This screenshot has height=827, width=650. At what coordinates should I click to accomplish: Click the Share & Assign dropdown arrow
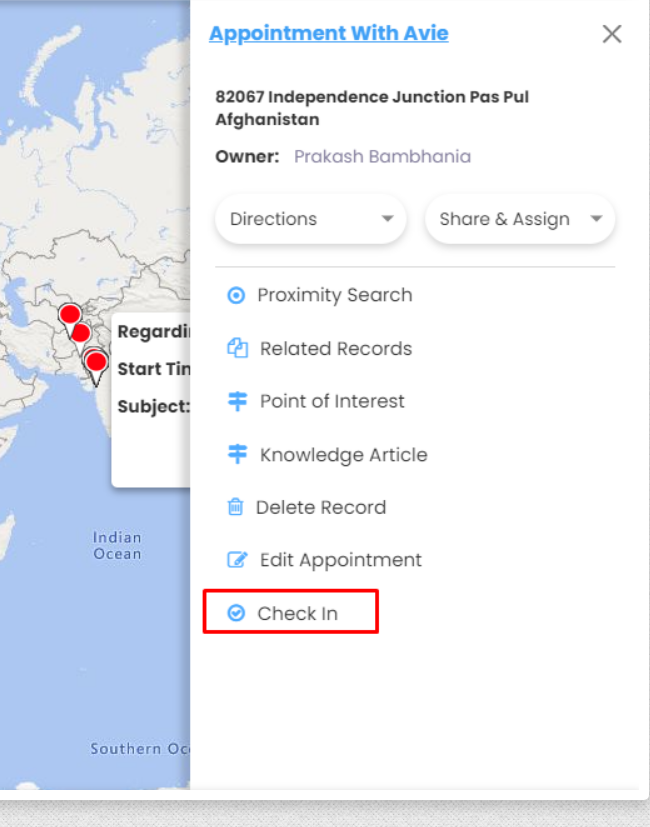coord(596,219)
